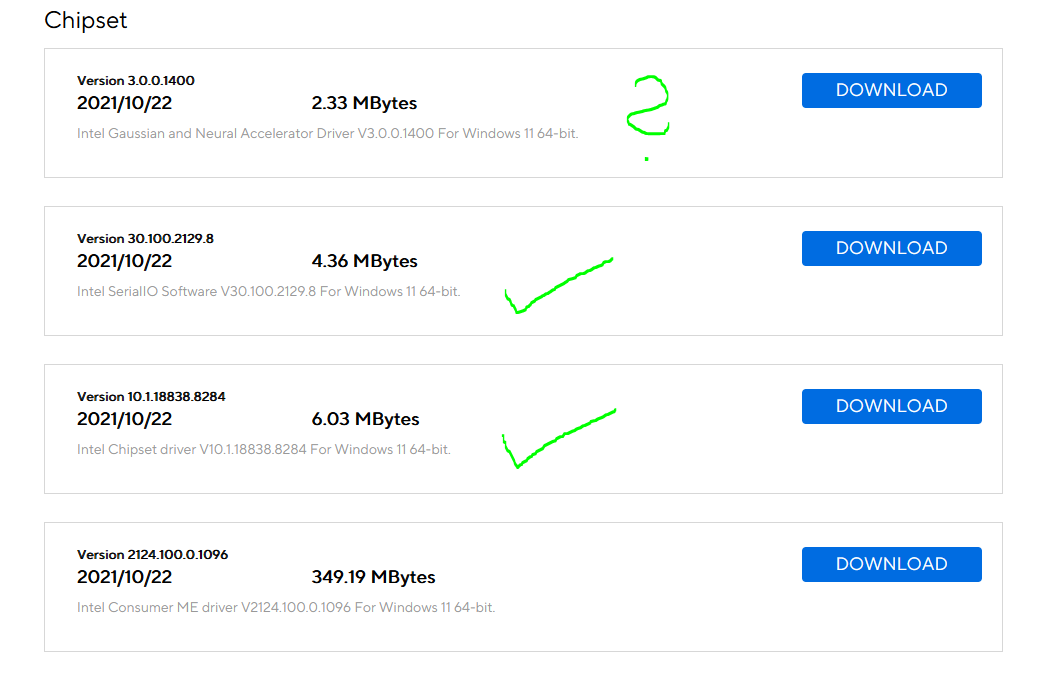Select the 349.19 MBytes file size text
The width and height of the screenshot is (1047, 677).
373,577
